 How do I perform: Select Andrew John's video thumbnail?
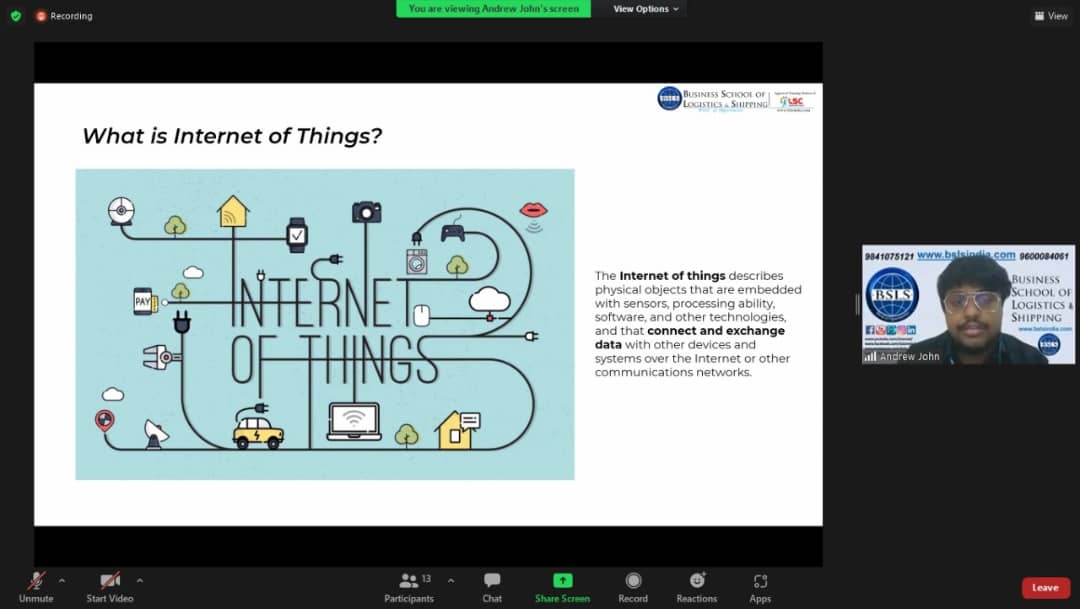[968, 304]
